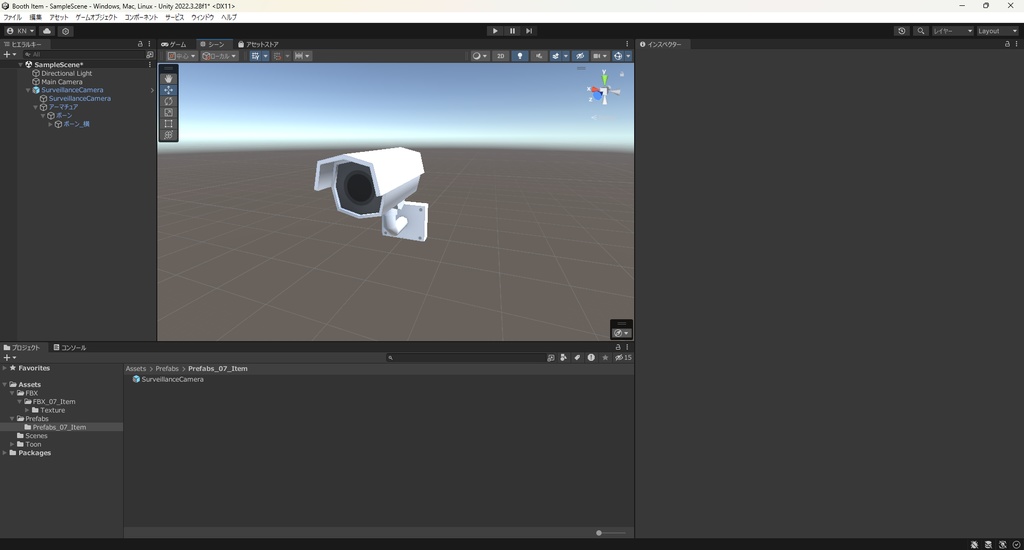Open Inspector panel more options menu
This screenshot has height=550, width=1024.
(x=1016, y=44)
